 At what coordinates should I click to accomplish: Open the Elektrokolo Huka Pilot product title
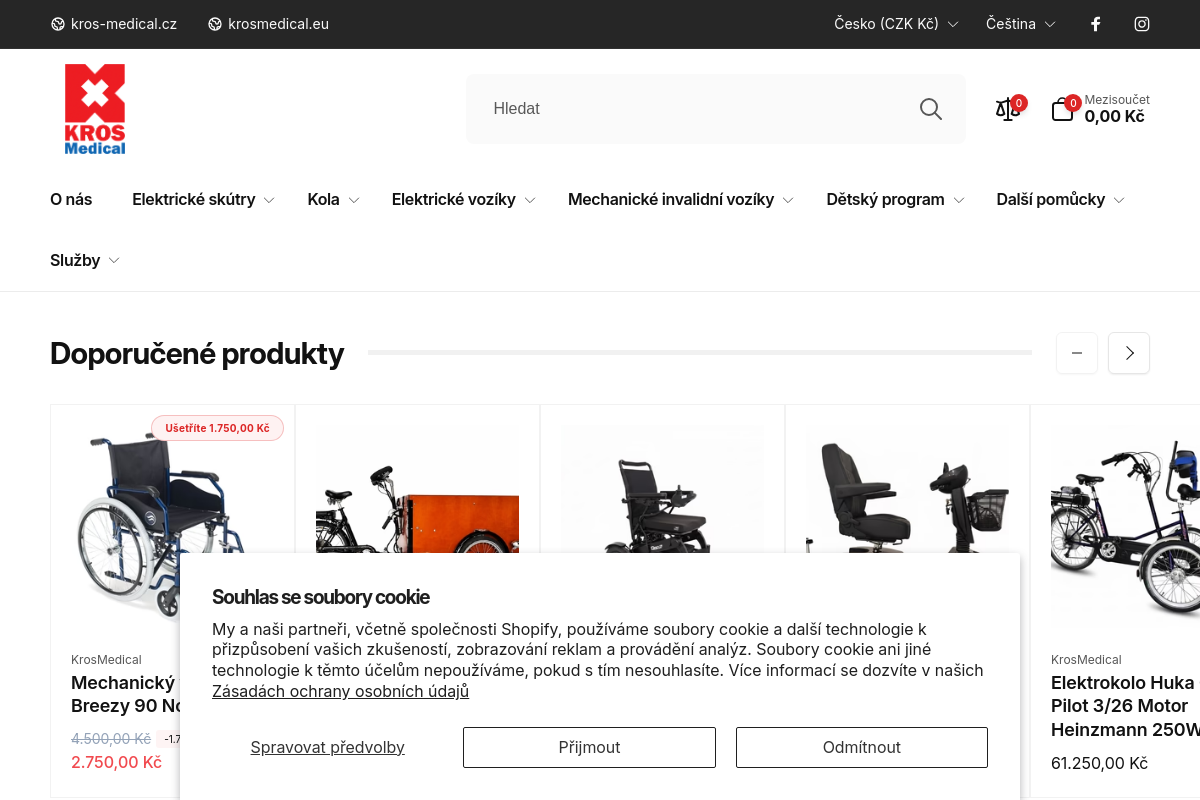[1125, 706]
